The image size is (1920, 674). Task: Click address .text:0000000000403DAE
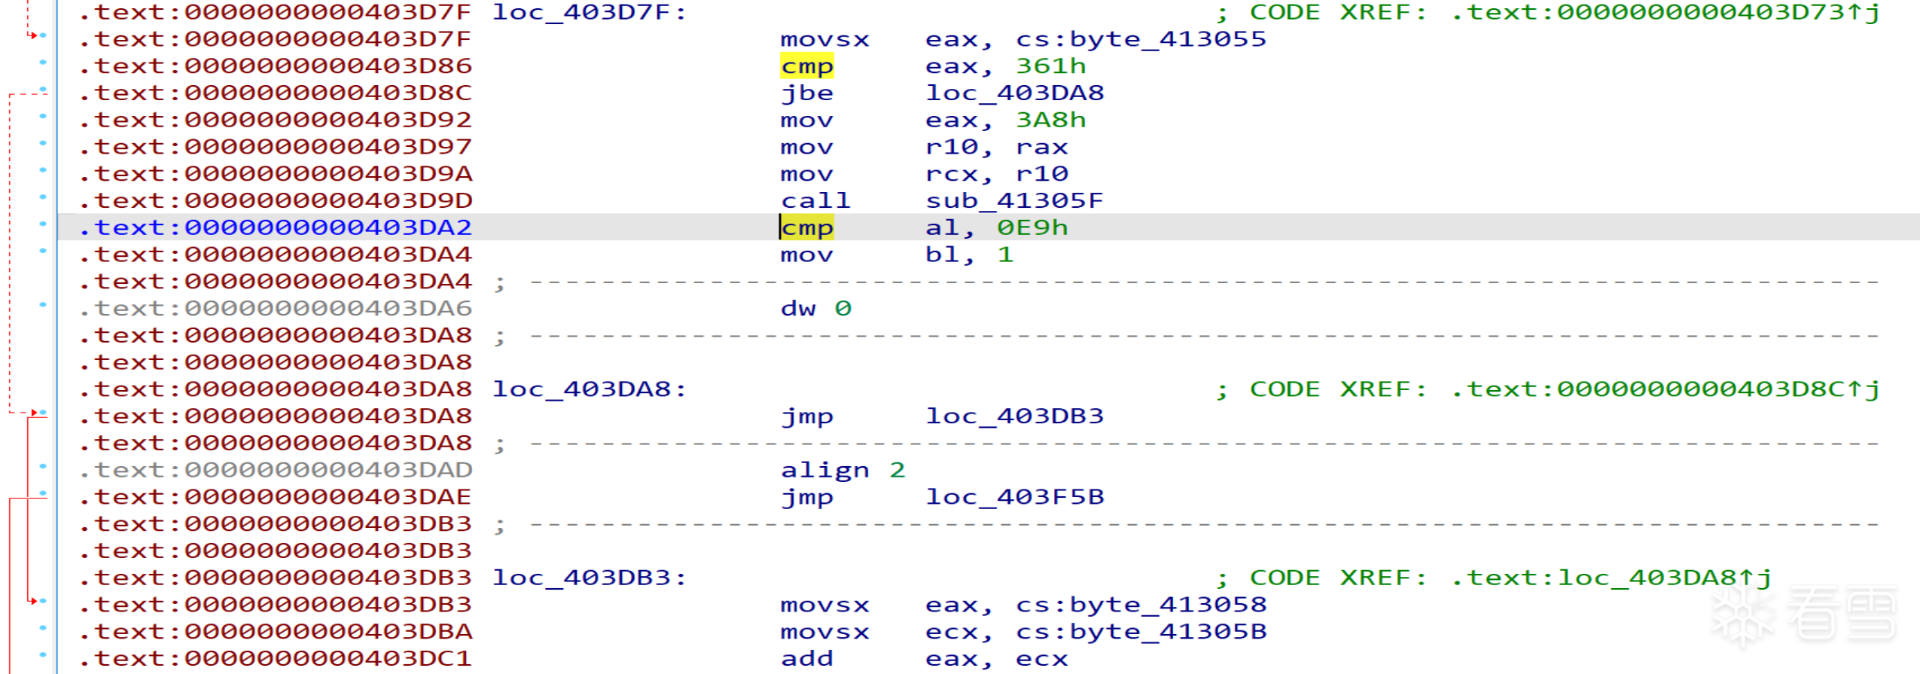(275, 498)
